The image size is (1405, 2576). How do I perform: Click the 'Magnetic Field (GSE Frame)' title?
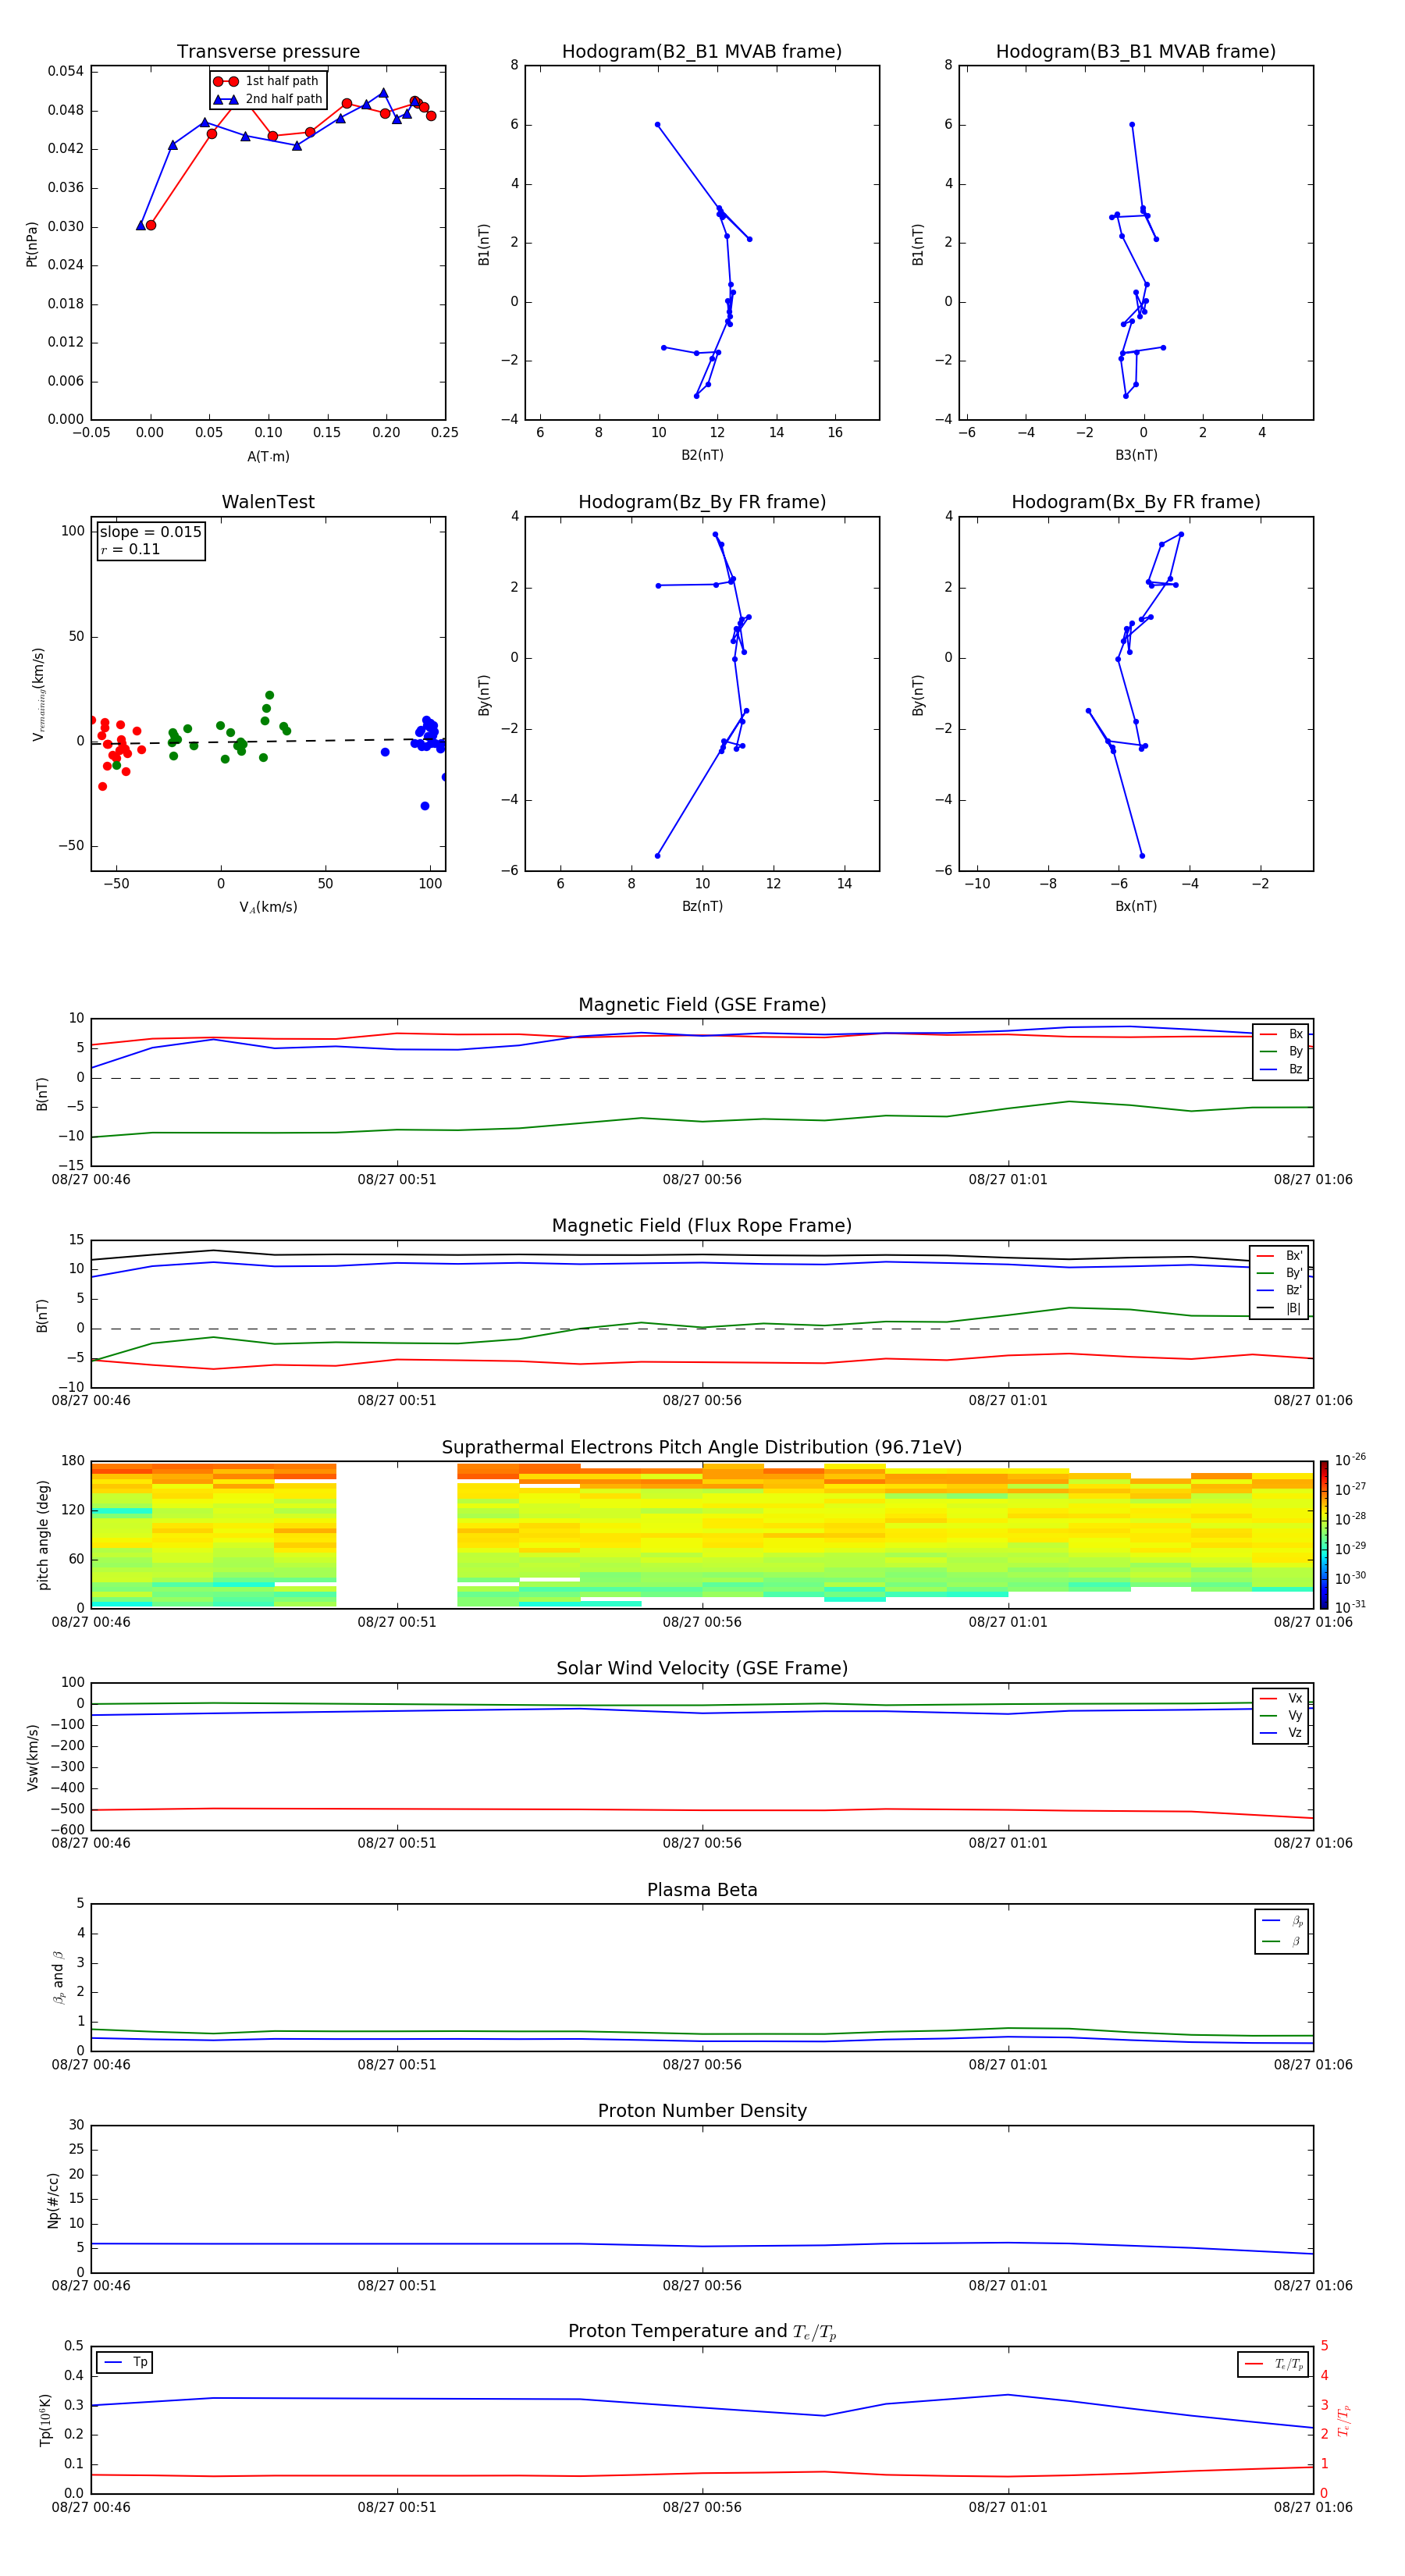pos(702,1005)
